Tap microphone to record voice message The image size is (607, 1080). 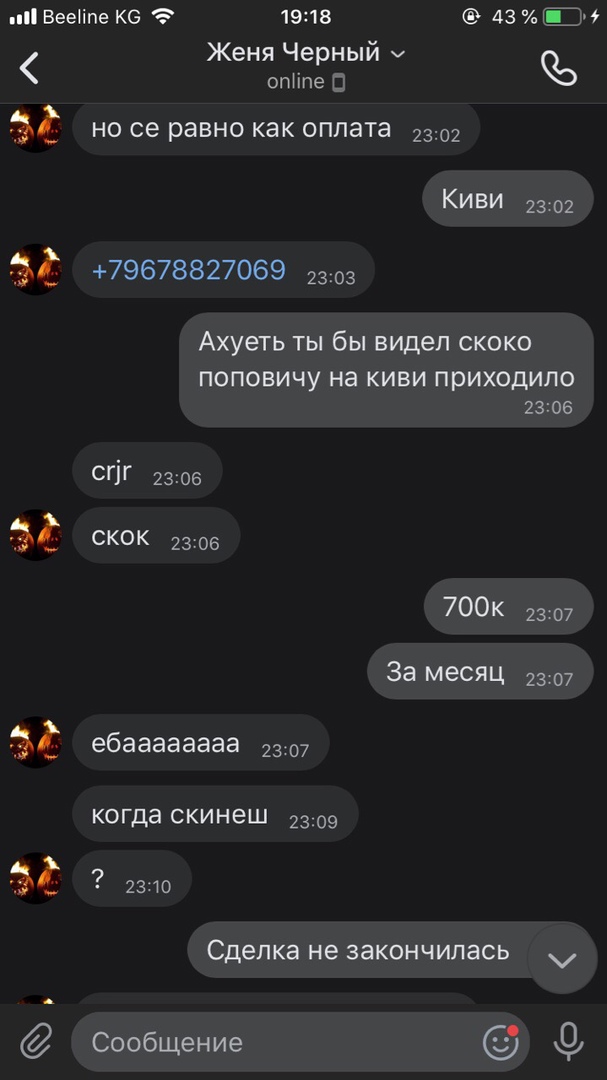click(x=568, y=1041)
